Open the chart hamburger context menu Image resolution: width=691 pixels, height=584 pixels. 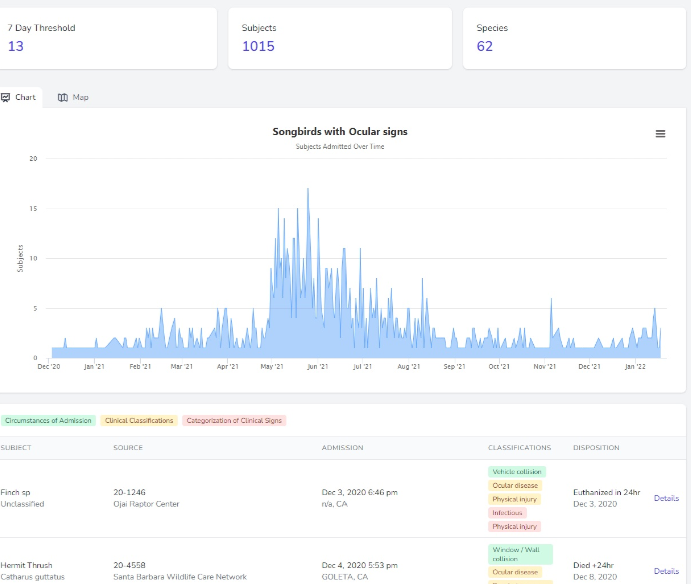[x=660, y=134]
